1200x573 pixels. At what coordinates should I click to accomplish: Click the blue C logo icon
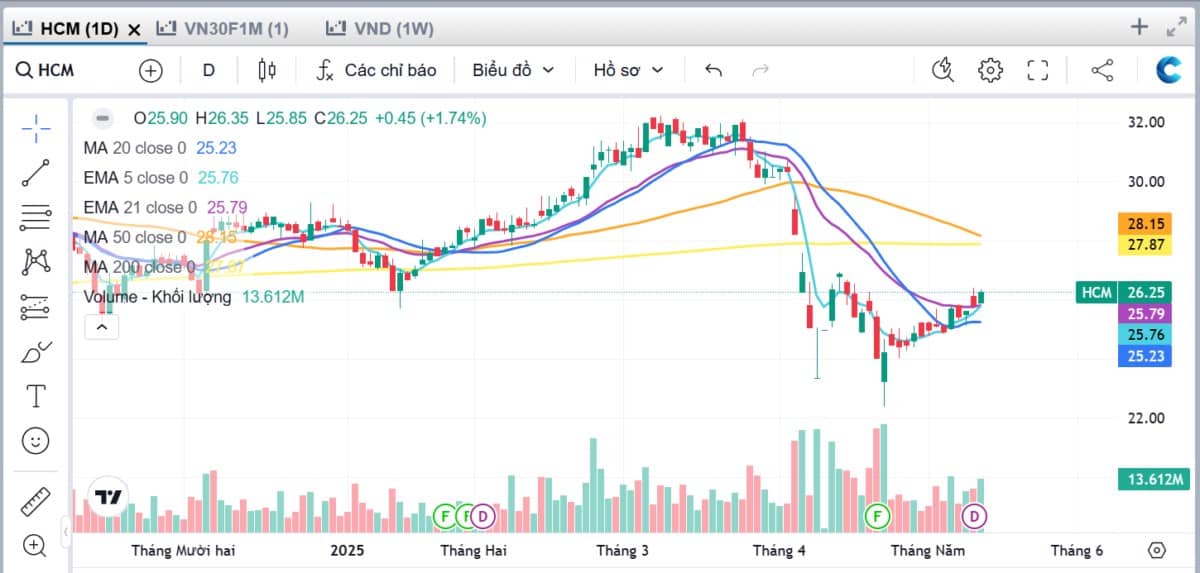point(1169,70)
